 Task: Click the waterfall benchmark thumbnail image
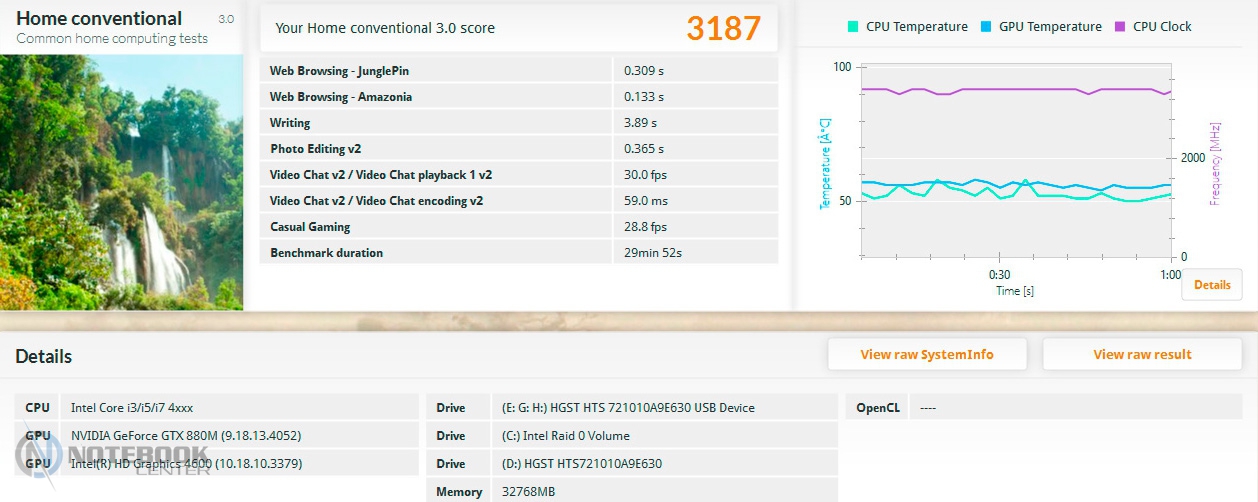pos(121,180)
